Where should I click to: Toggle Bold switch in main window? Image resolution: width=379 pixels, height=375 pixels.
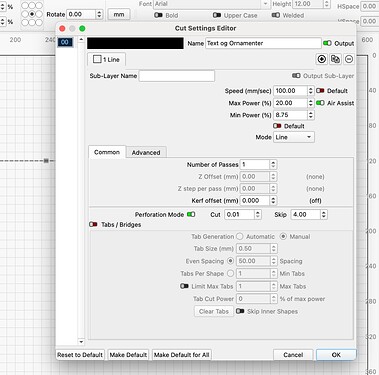click(x=158, y=15)
